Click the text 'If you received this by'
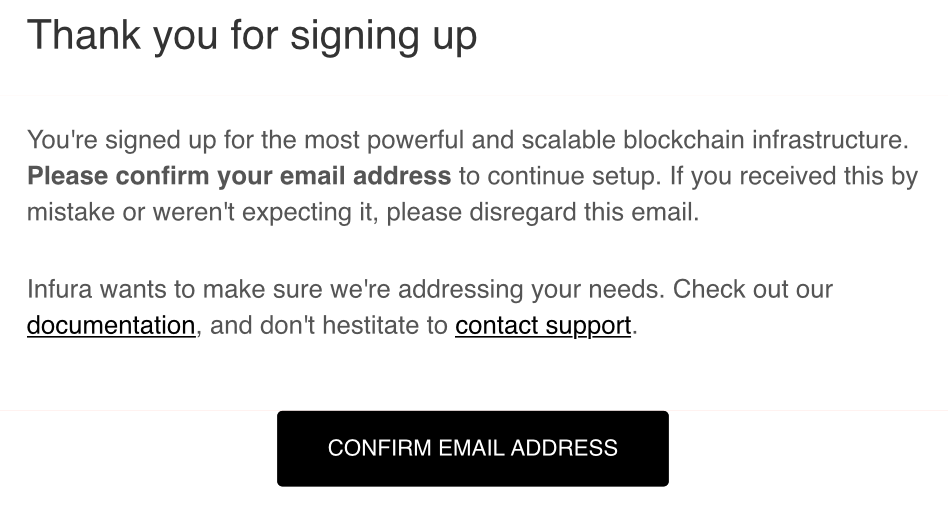 (x=794, y=176)
